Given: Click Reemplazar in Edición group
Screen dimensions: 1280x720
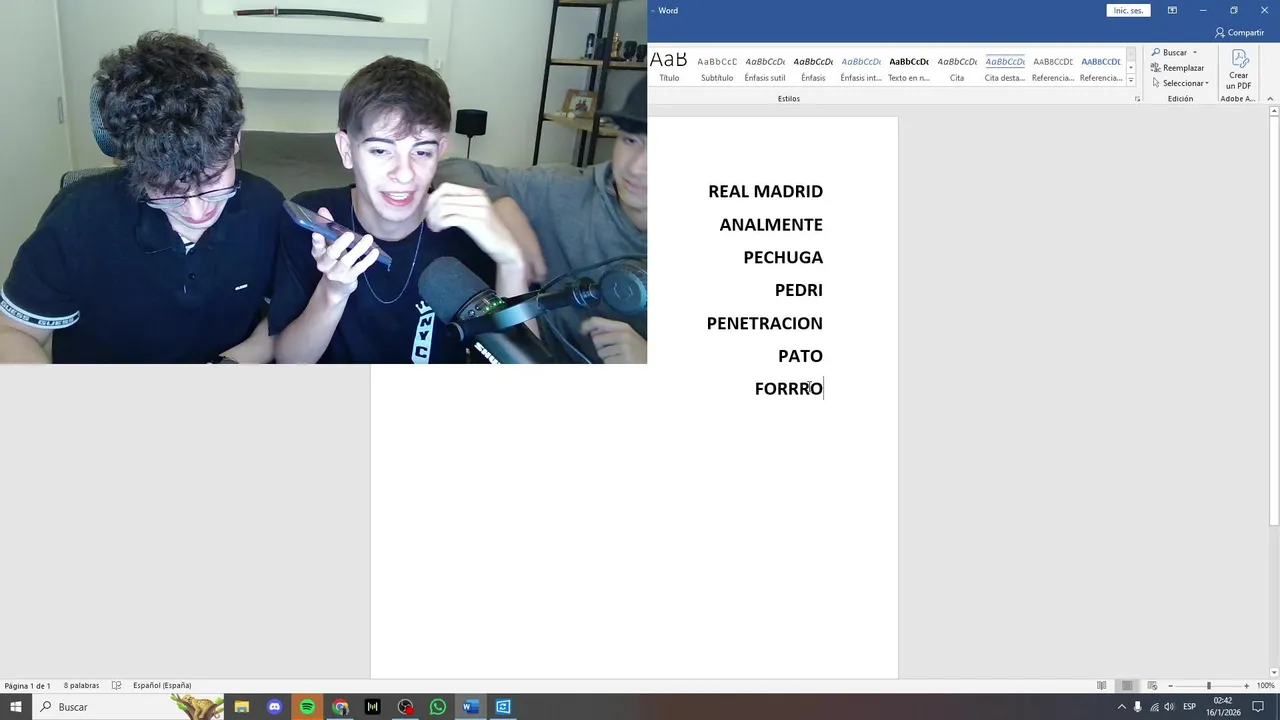Looking at the screenshot, I should click(x=1177, y=68).
